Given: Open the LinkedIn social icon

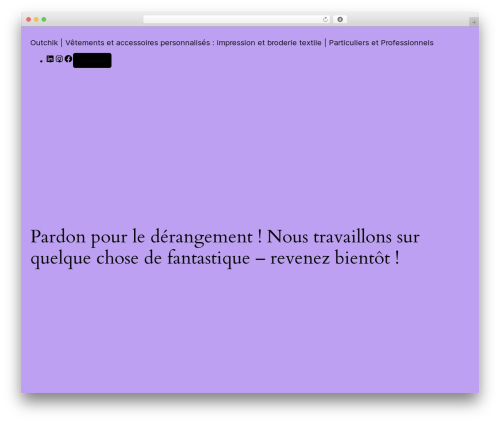Looking at the screenshot, I should click(x=50, y=59).
